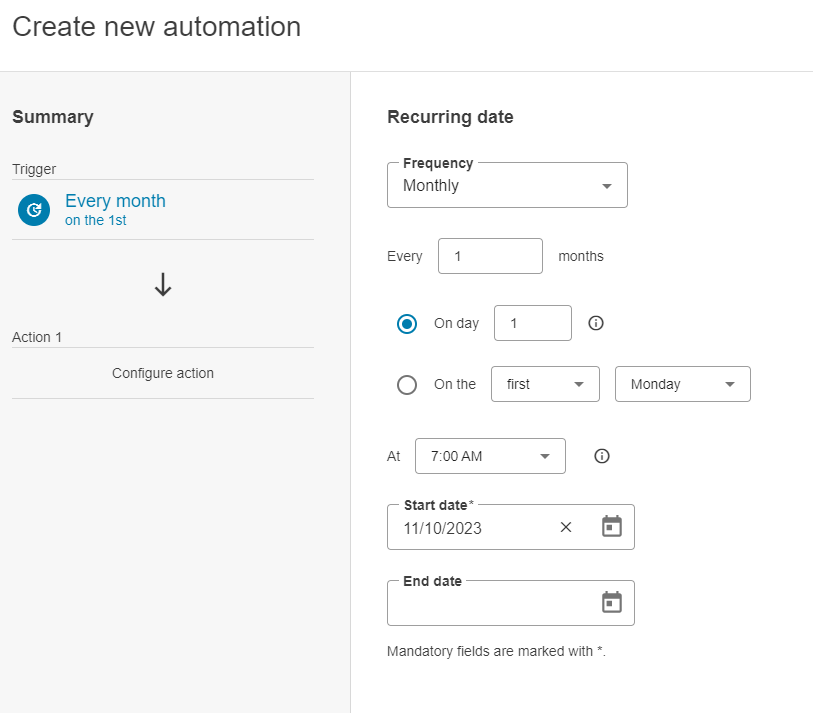Click the X to clear the Start date
813x713 pixels.
565,527
